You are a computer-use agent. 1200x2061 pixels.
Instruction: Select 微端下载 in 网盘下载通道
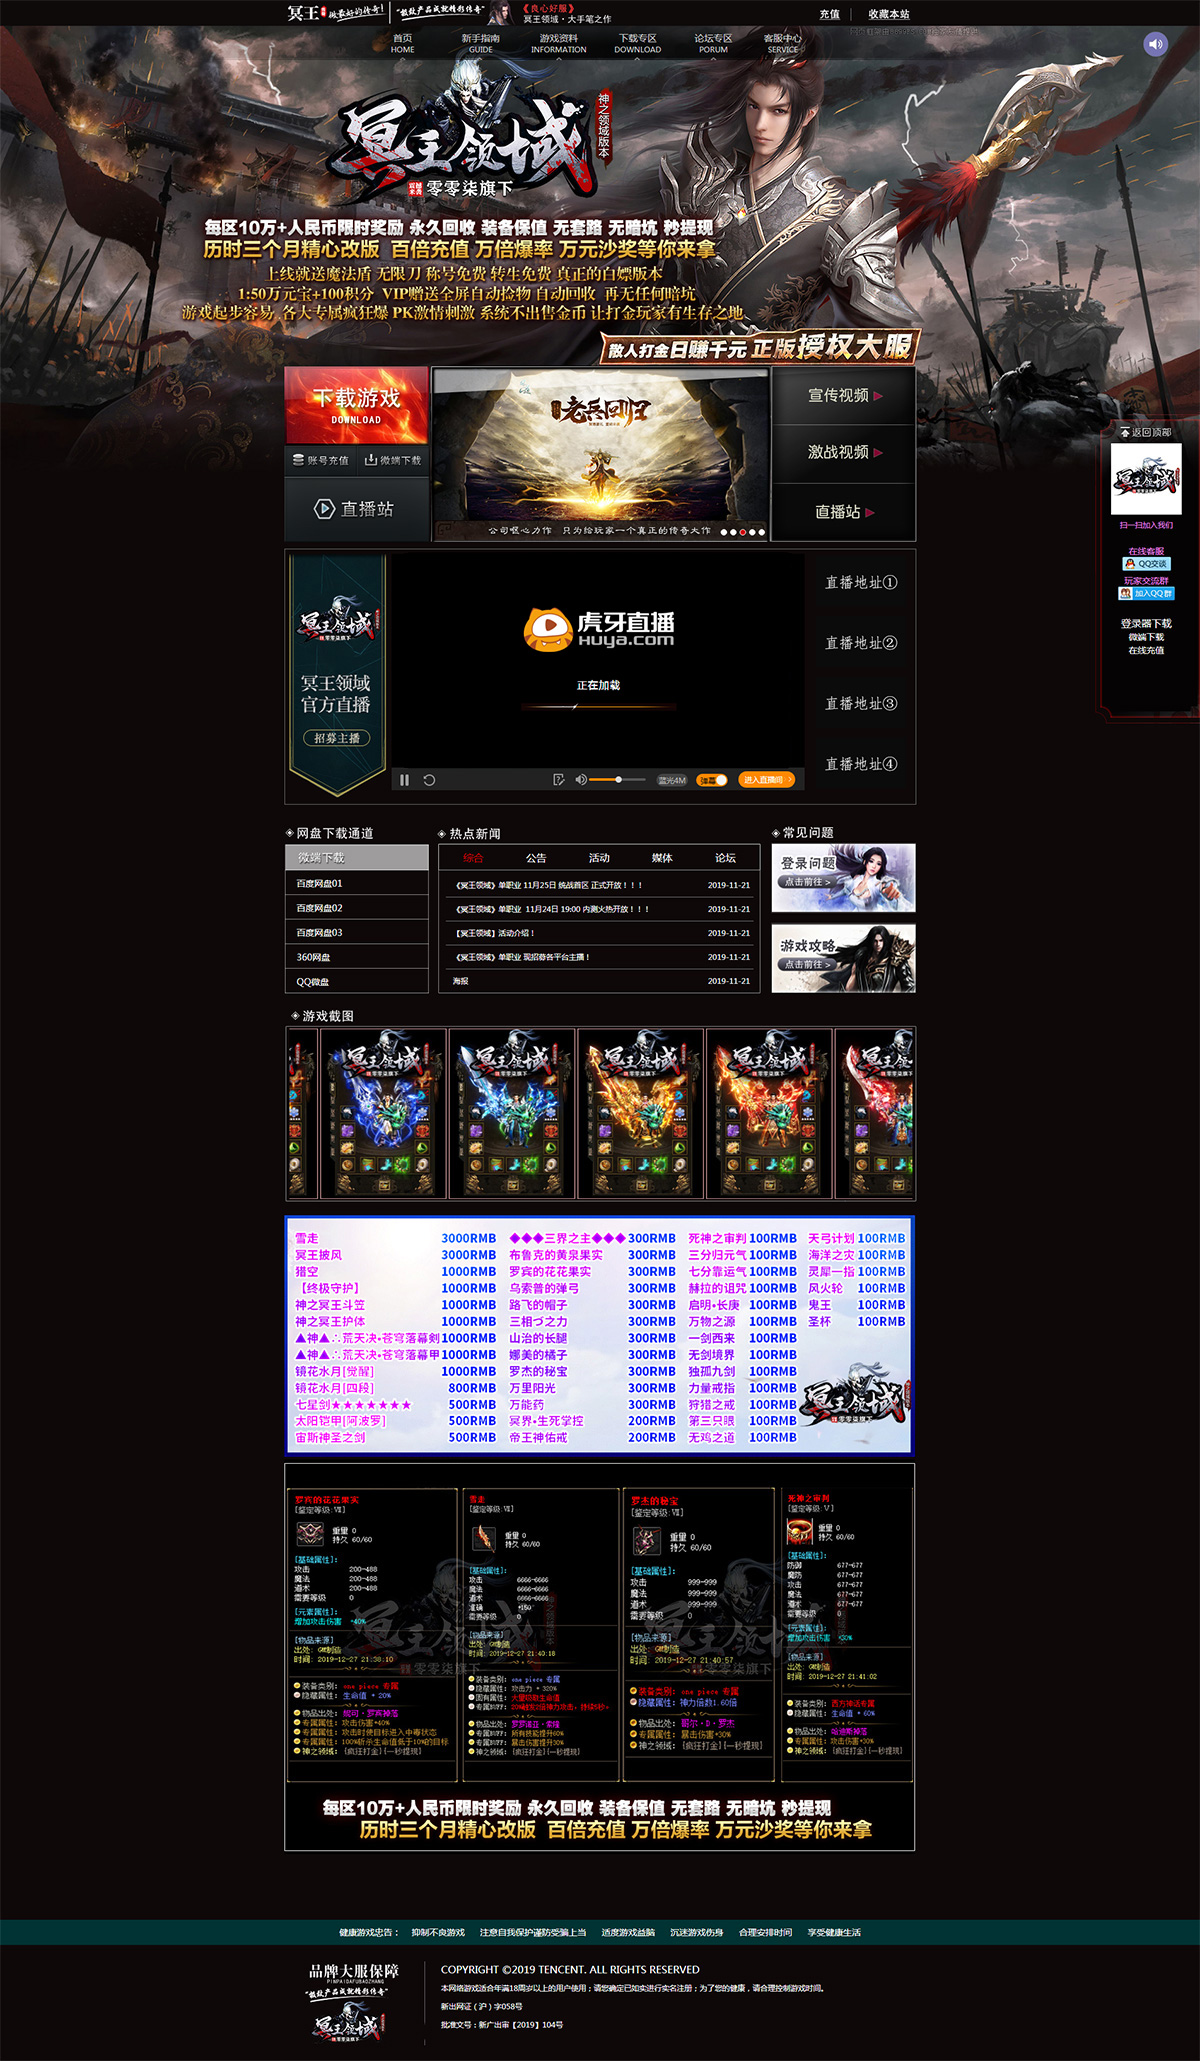click(x=357, y=858)
